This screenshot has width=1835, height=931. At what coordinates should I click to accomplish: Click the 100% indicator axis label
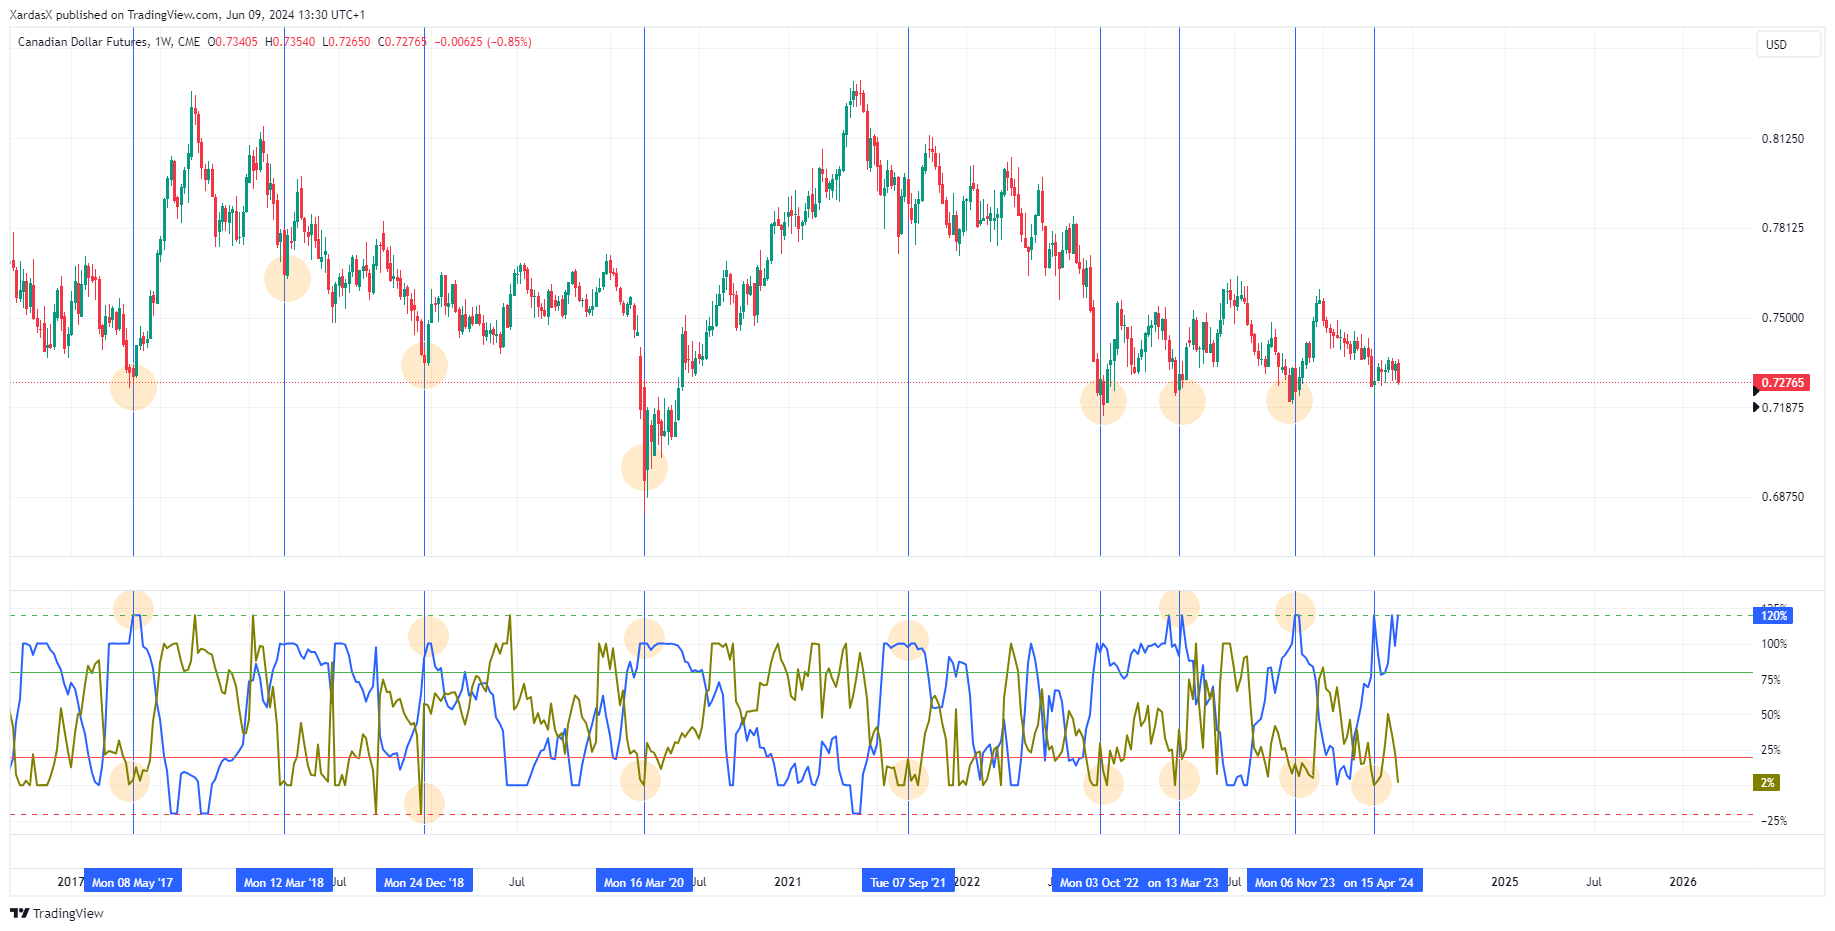(1773, 644)
